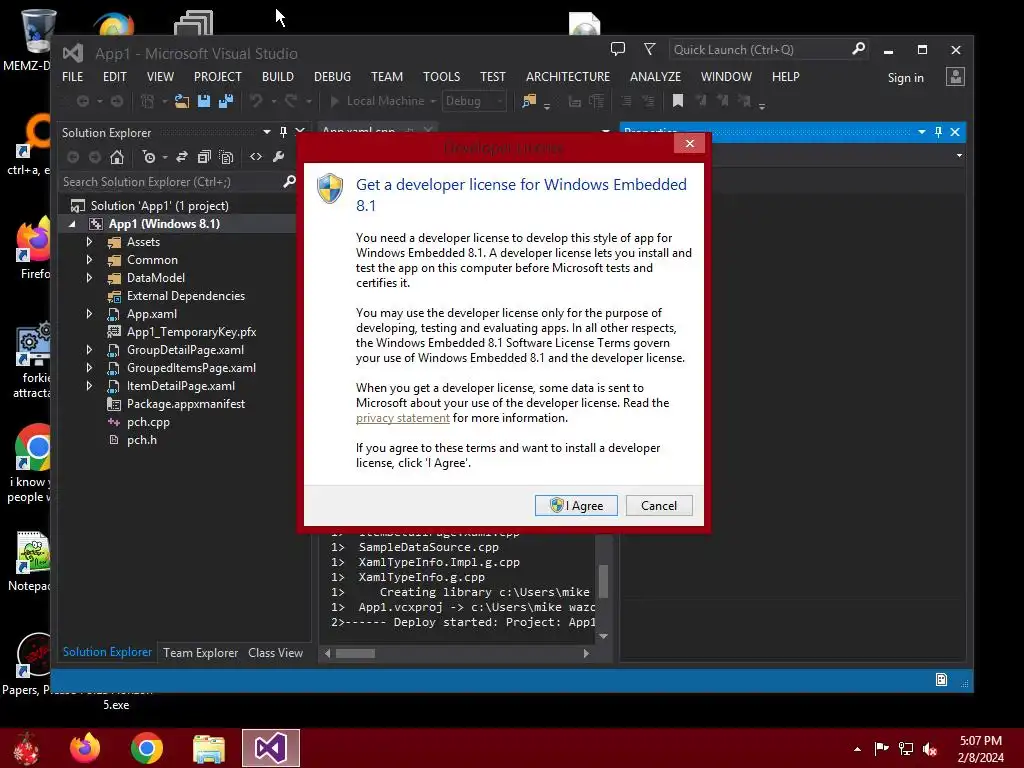Click the I Agree button
This screenshot has height=768, width=1024.
[576, 505]
